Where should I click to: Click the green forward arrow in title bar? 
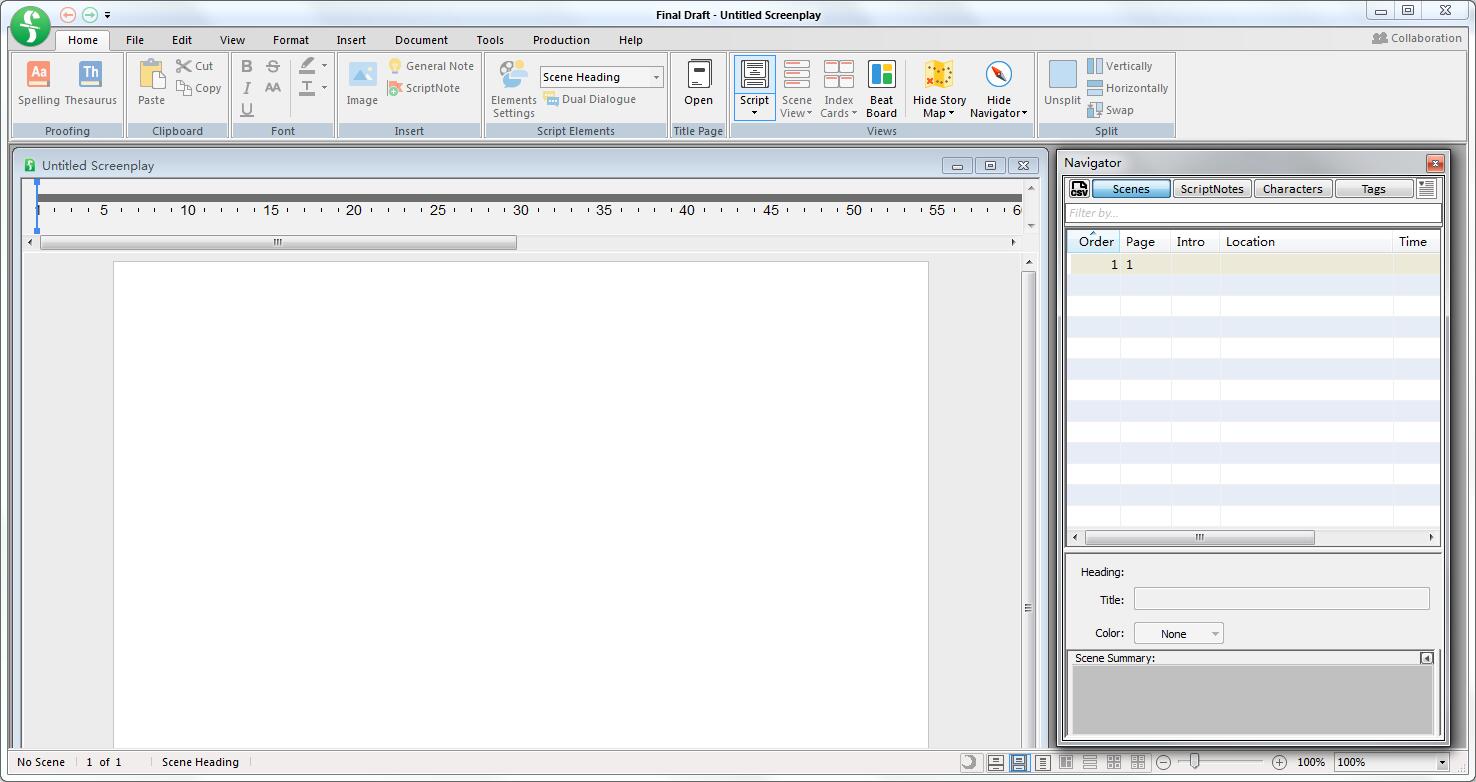pyautogui.click(x=90, y=15)
